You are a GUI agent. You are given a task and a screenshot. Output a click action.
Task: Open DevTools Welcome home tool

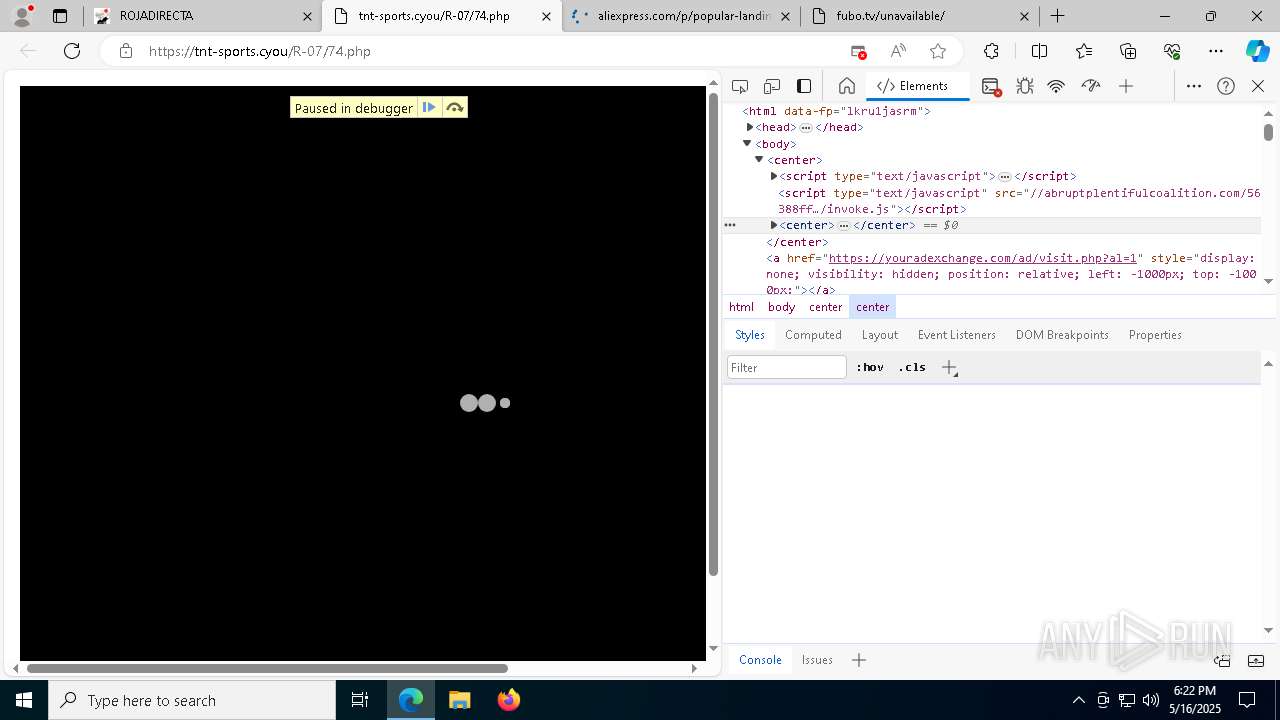[x=847, y=86]
